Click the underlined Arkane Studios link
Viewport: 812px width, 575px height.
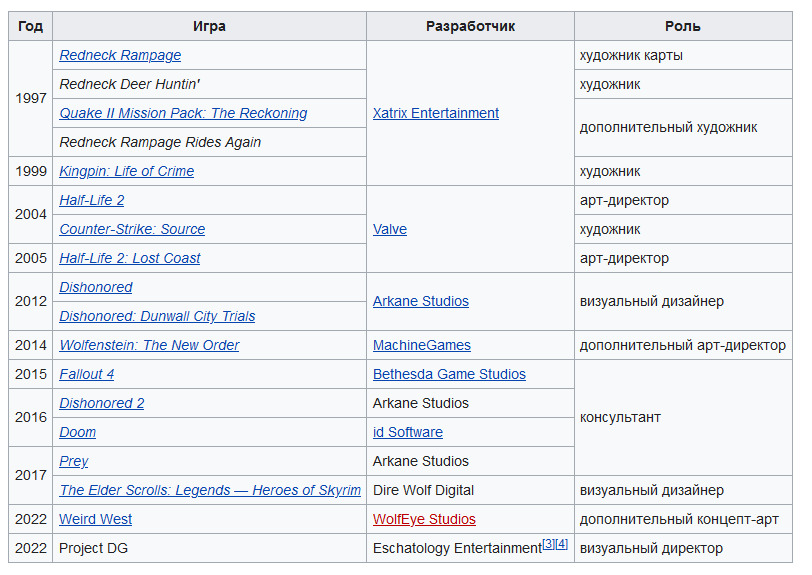coord(420,301)
